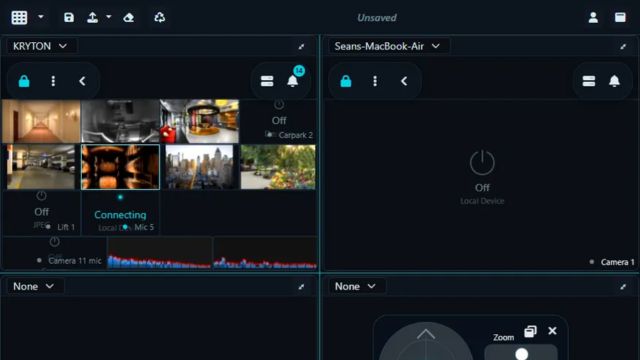The height and width of the screenshot is (360, 640).
Task: Select the garden flowers camera thumbnail
Action: coord(278,167)
